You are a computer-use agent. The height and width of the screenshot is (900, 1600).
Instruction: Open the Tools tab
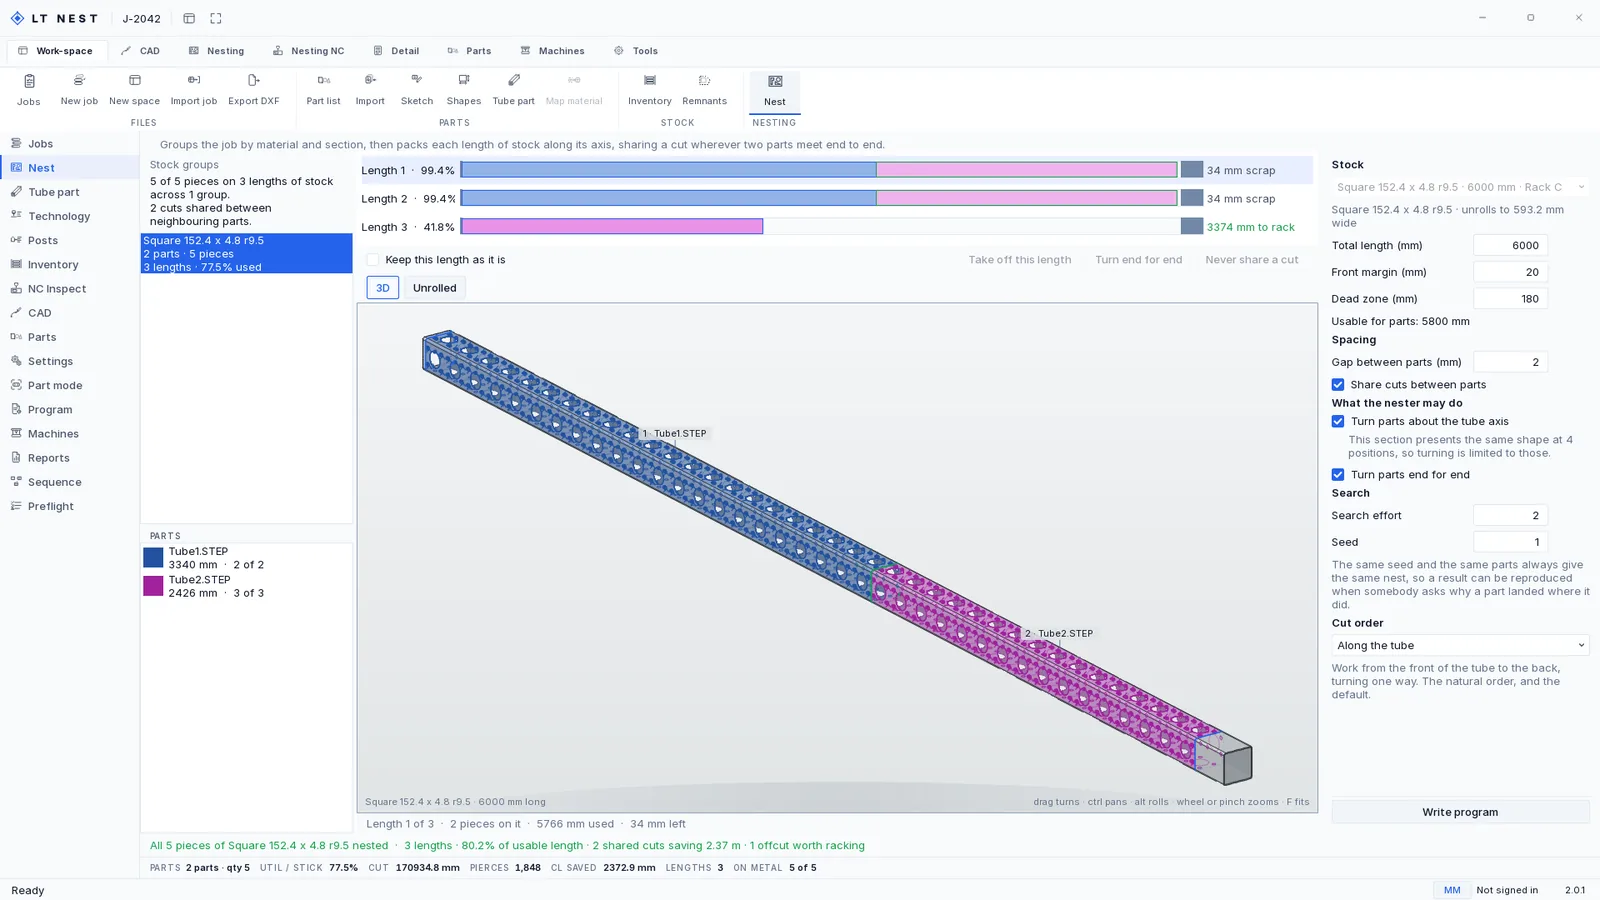click(636, 51)
